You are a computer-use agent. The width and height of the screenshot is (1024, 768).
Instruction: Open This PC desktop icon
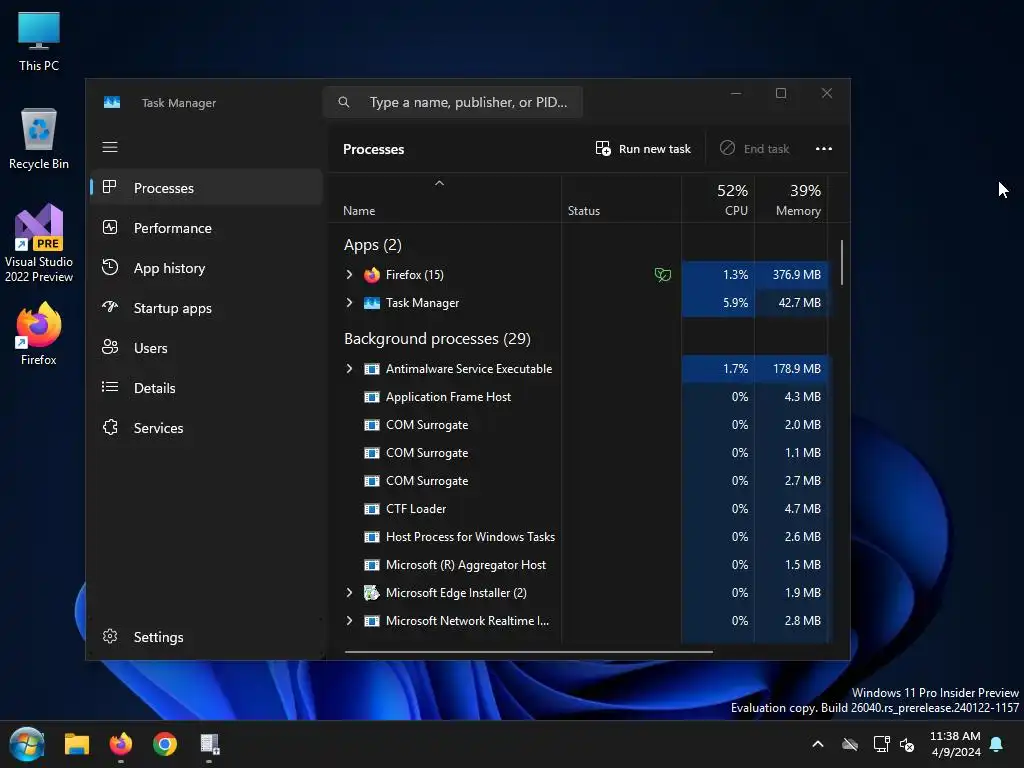click(x=39, y=41)
